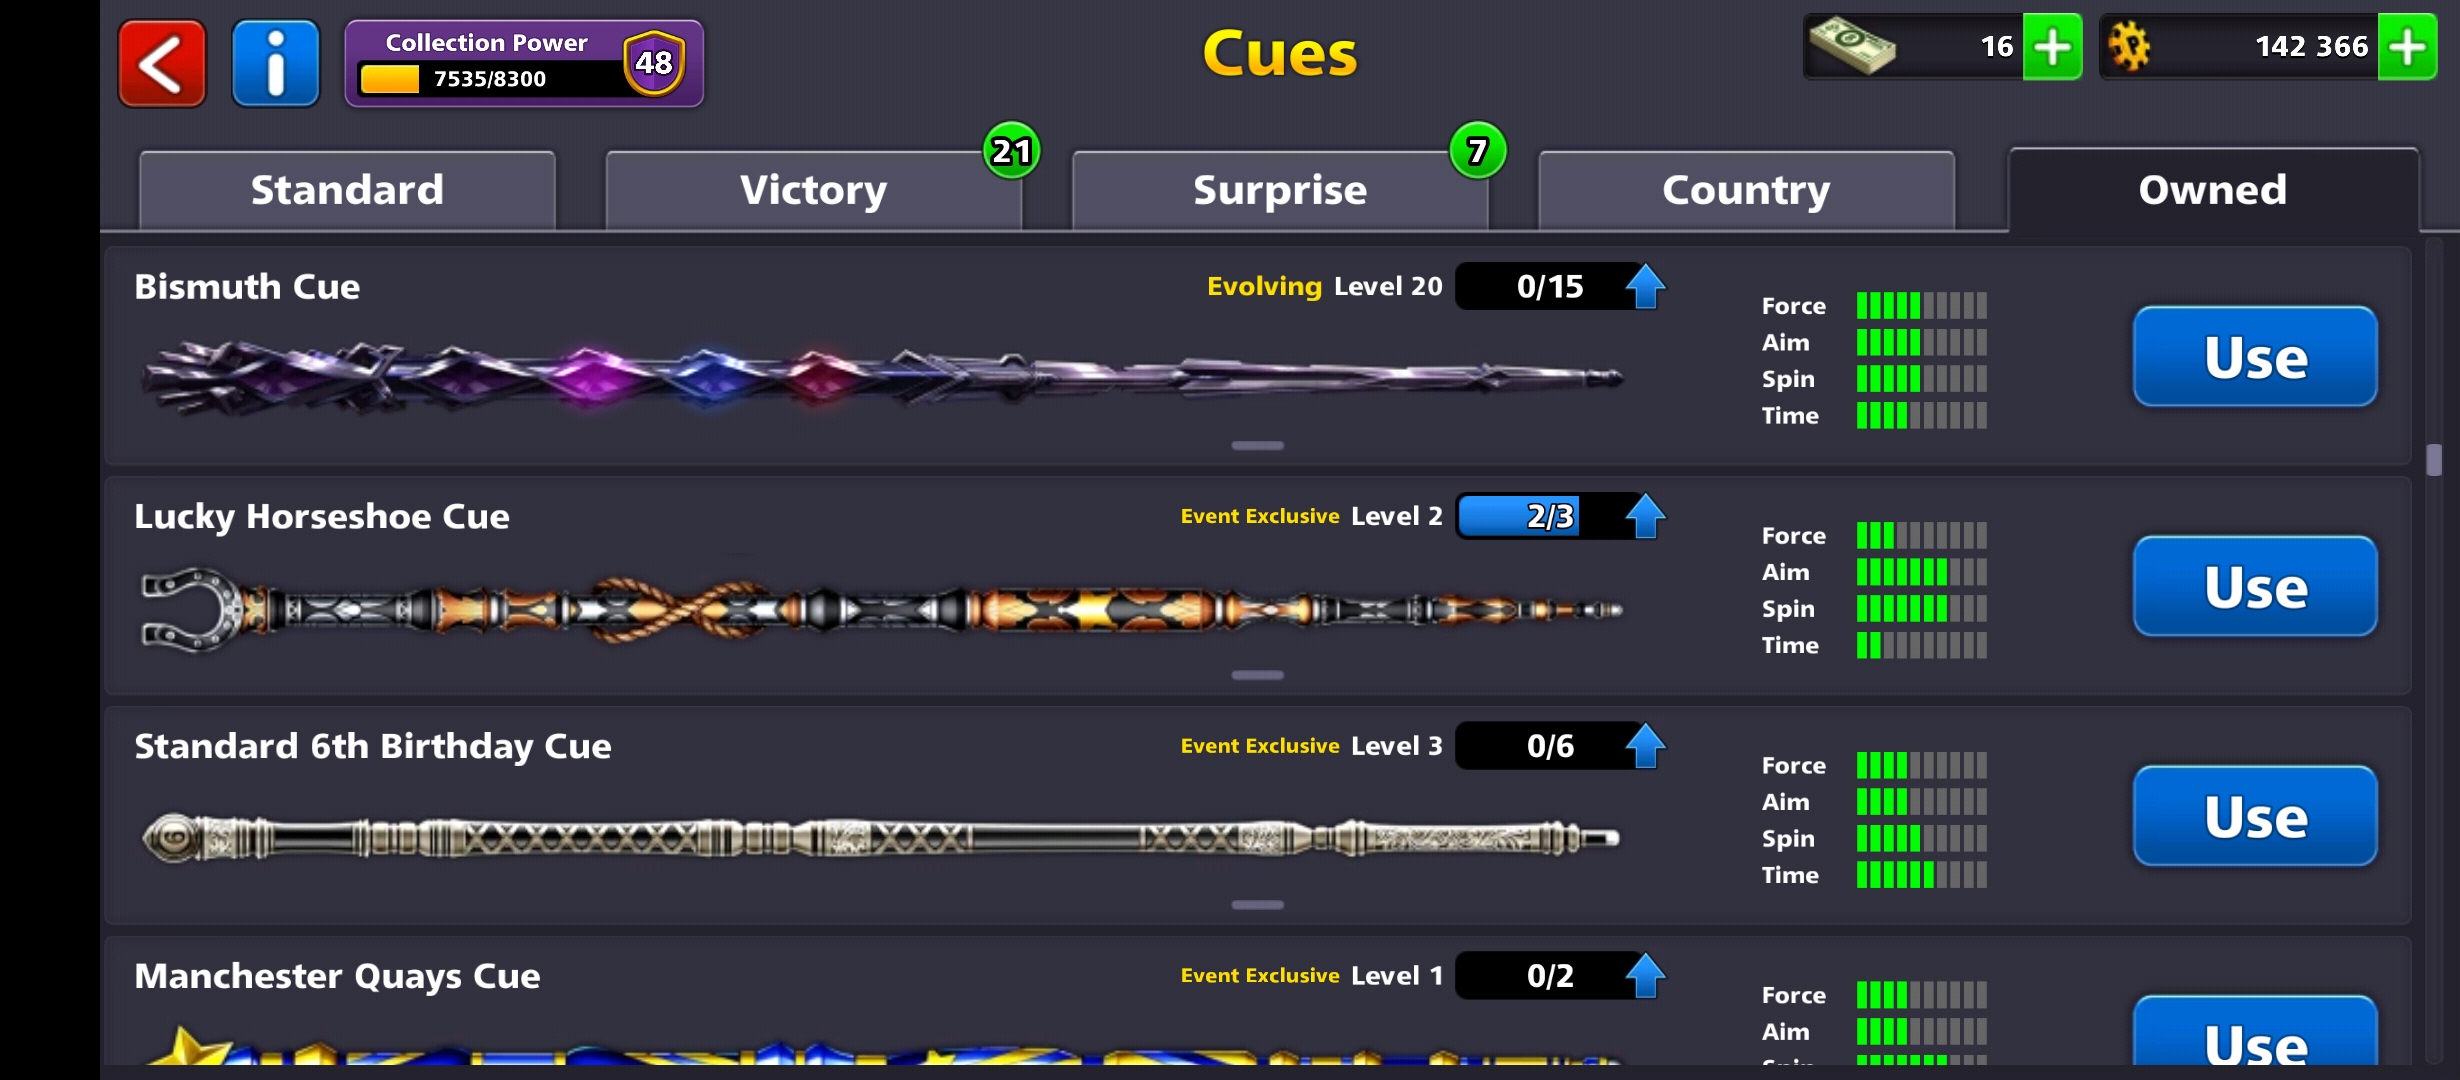Click the Lucky Horseshoe Cue upgrade arrow
The image size is (2460, 1080).
click(1645, 516)
